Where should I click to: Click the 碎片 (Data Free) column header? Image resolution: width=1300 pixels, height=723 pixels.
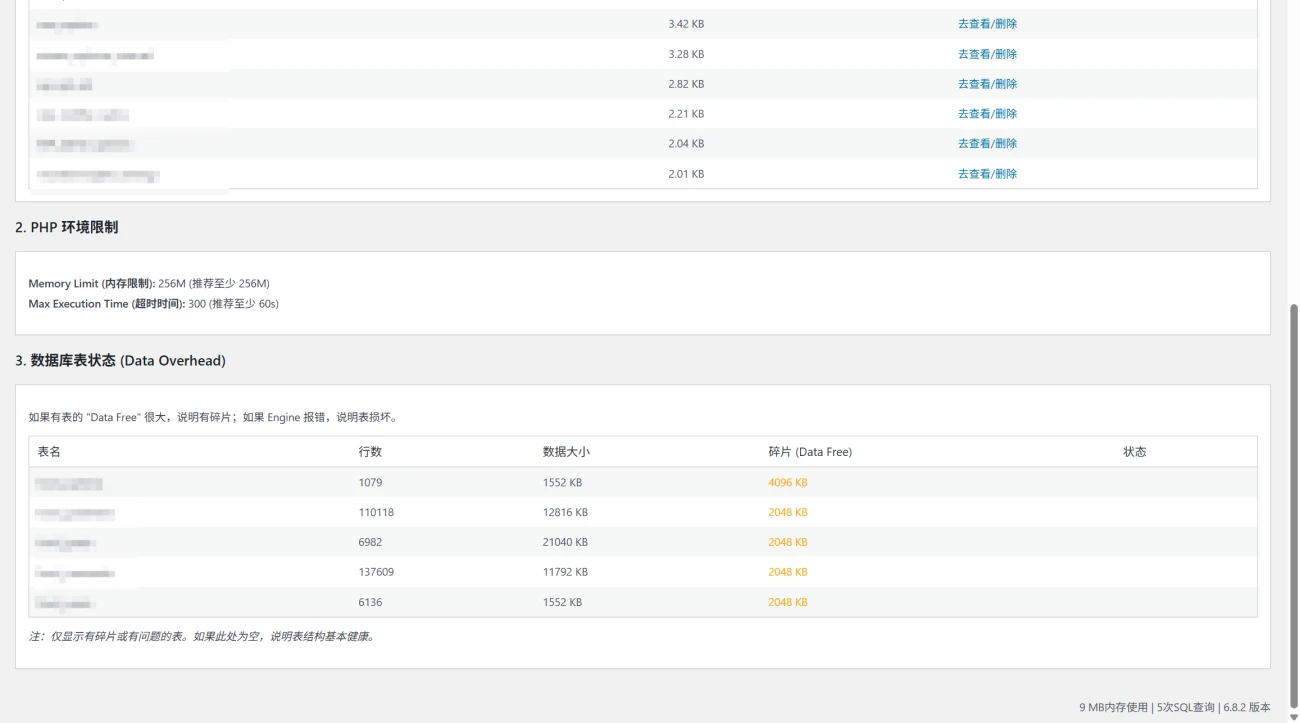point(810,452)
